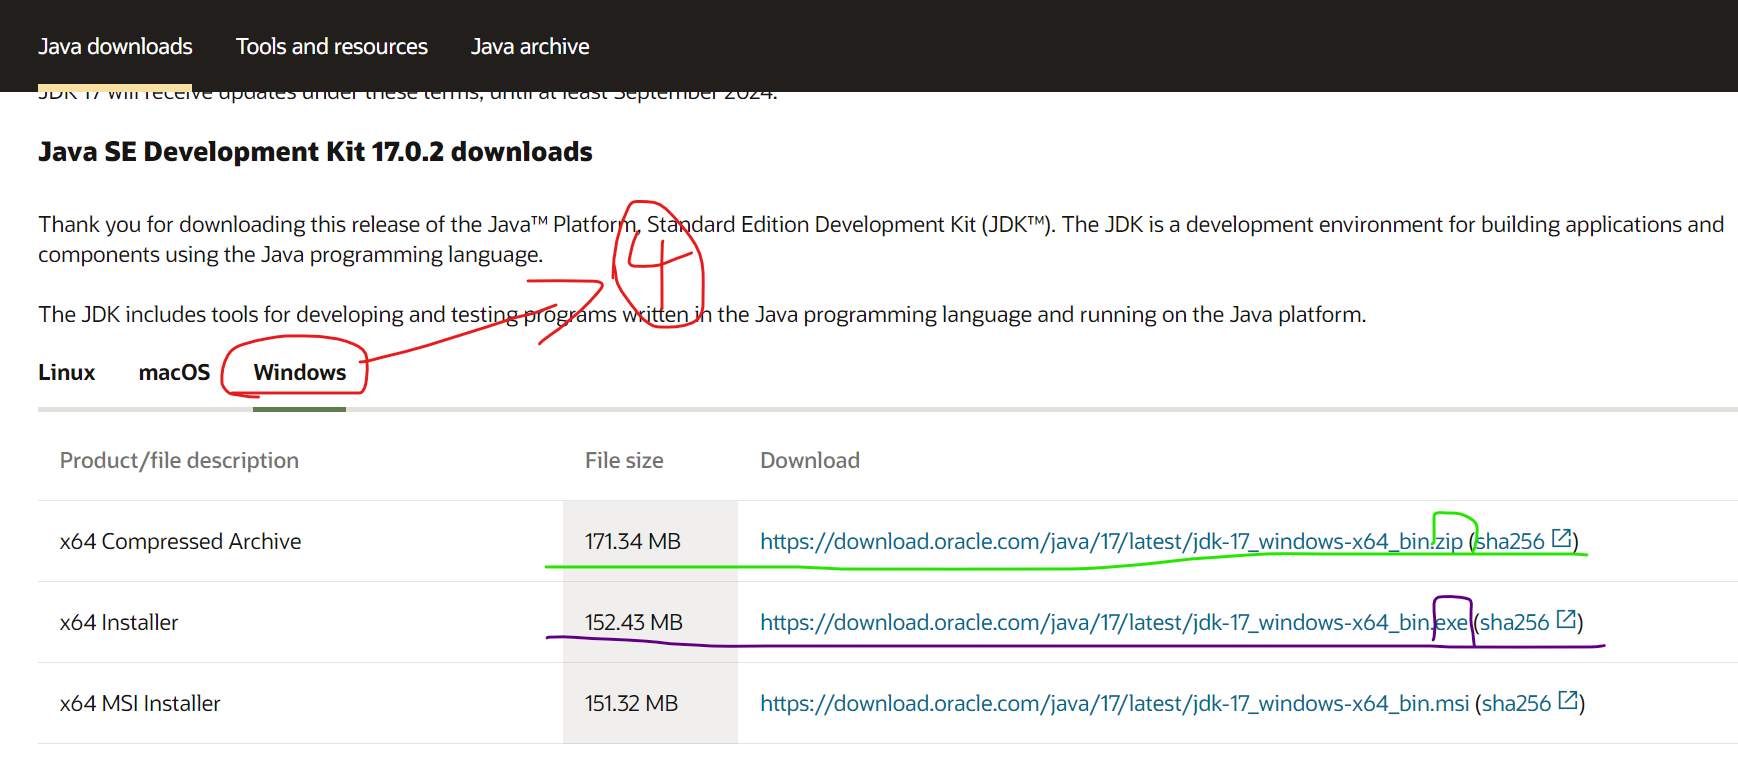The width and height of the screenshot is (1738, 765).
Task: Click the 152.43 MB file size
Action: click(634, 622)
